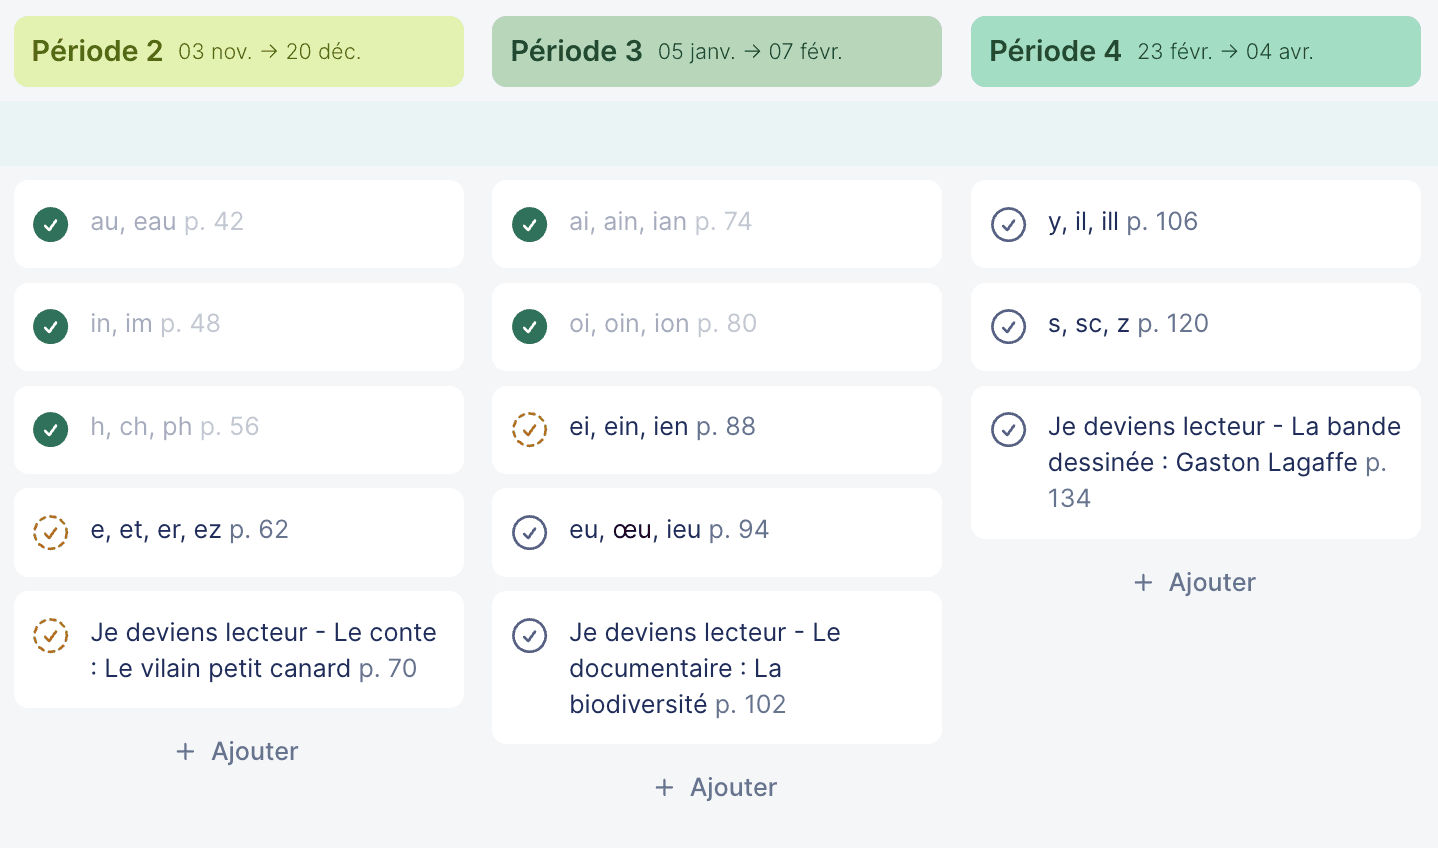Add a lesson under Période 2
The height and width of the screenshot is (848, 1438).
(238, 751)
